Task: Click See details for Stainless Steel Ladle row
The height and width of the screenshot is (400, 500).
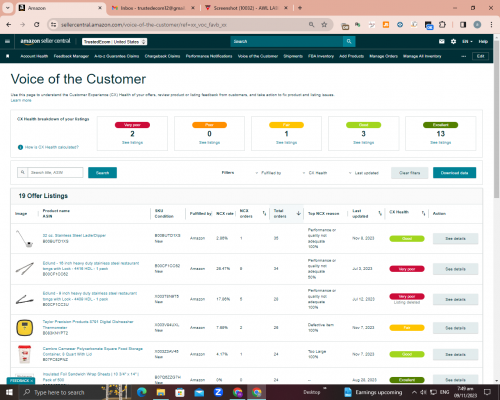Action: tap(455, 239)
